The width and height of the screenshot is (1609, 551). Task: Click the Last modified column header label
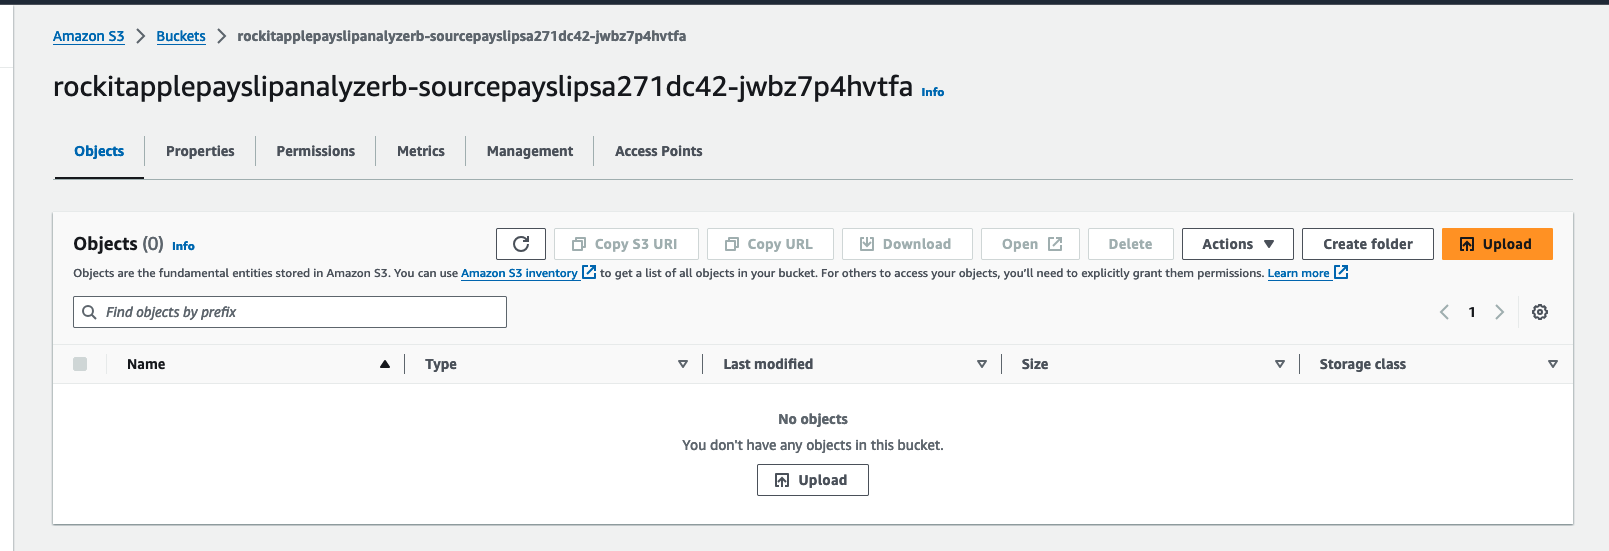(x=768, y=364)
